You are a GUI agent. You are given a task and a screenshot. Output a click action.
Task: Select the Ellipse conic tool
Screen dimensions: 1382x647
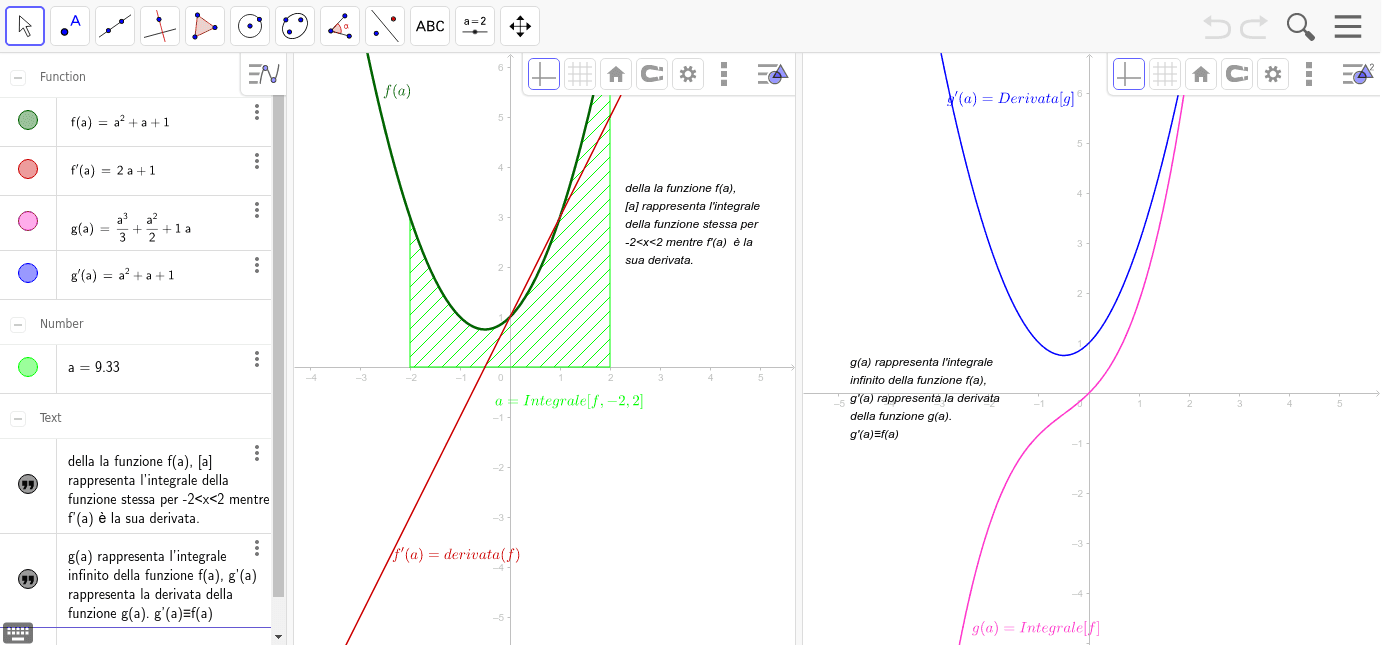(x=295, y=26)
